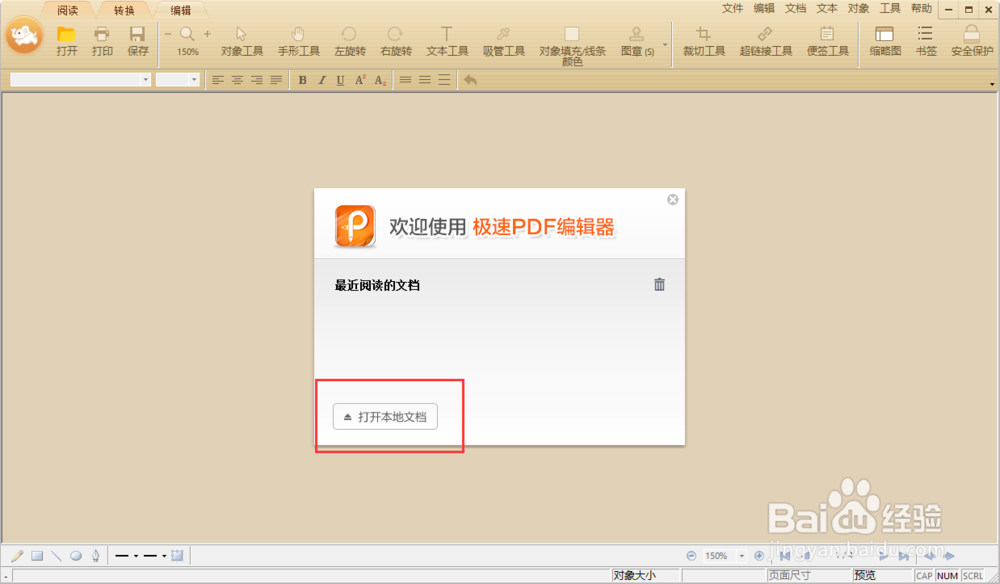Image resolution: width=1000 pixels, height=584 pixels.
Task: Open the 文档 menu
Action: [795, 8]
